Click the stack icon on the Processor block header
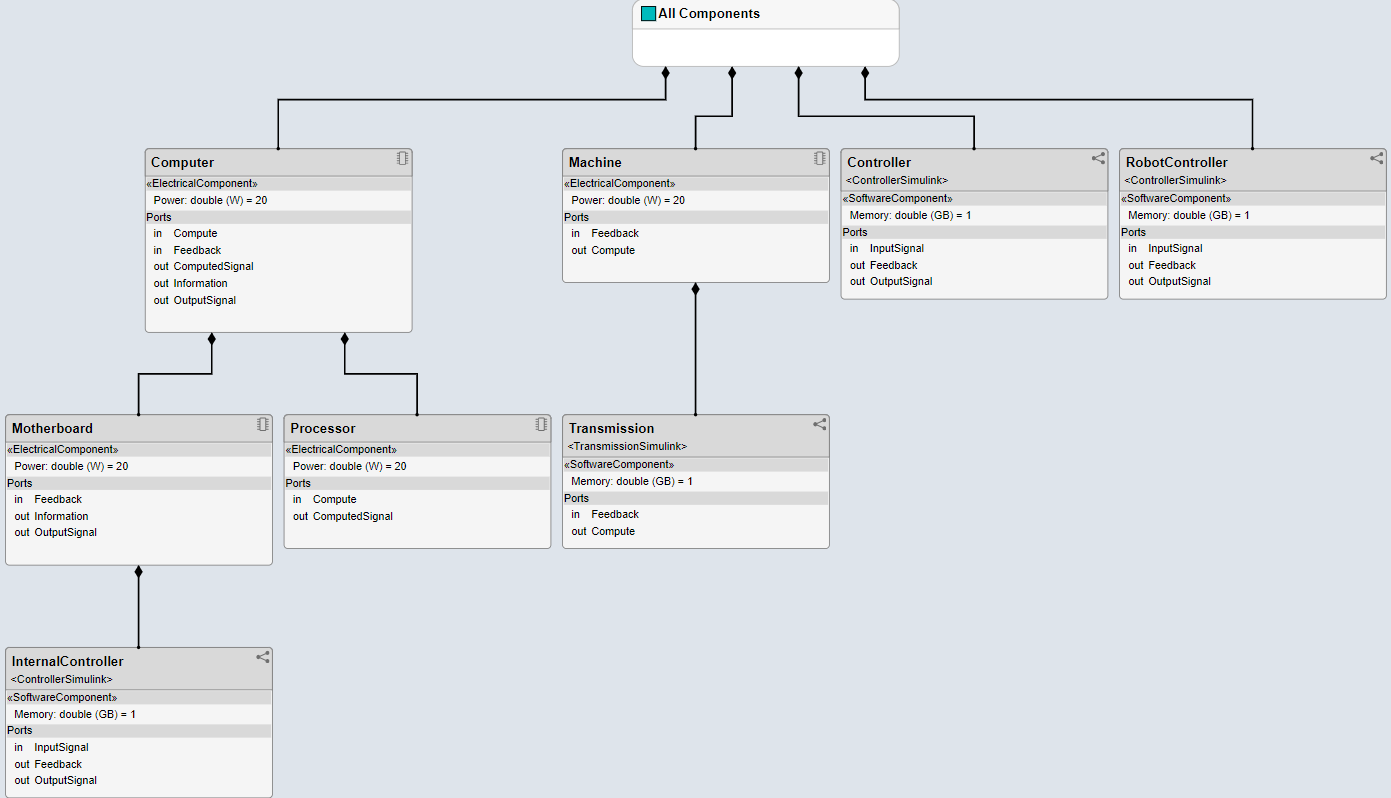 (541, 424)
